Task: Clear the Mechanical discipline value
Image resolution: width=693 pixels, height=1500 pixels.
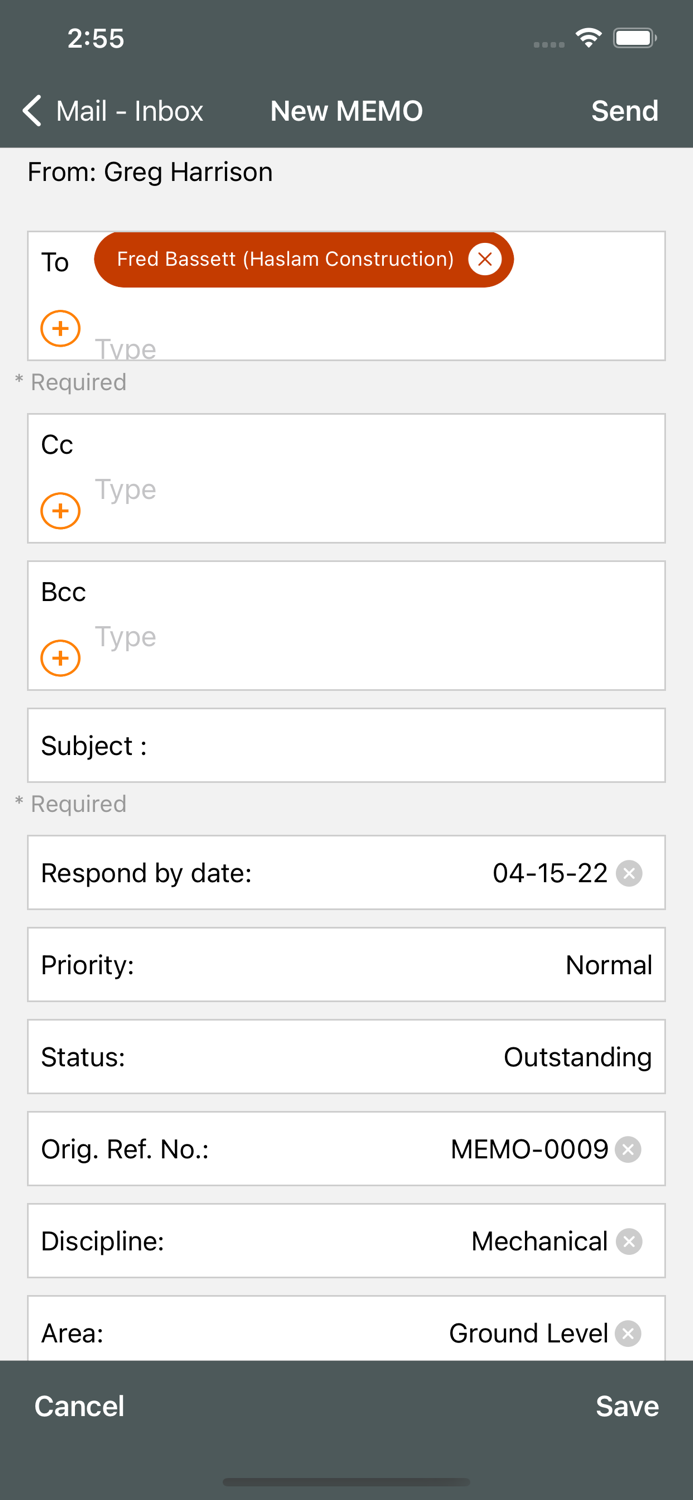Action: tap(629, 1241)
